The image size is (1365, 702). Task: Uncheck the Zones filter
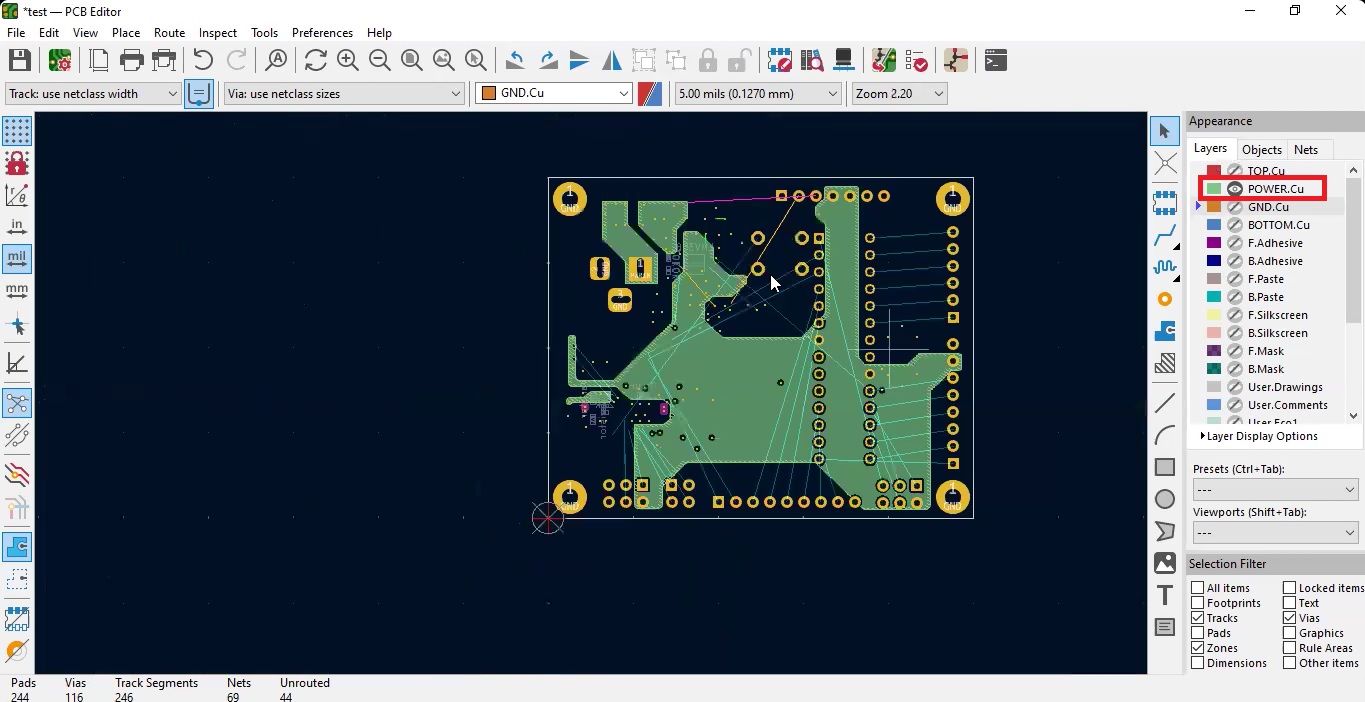1198,648
